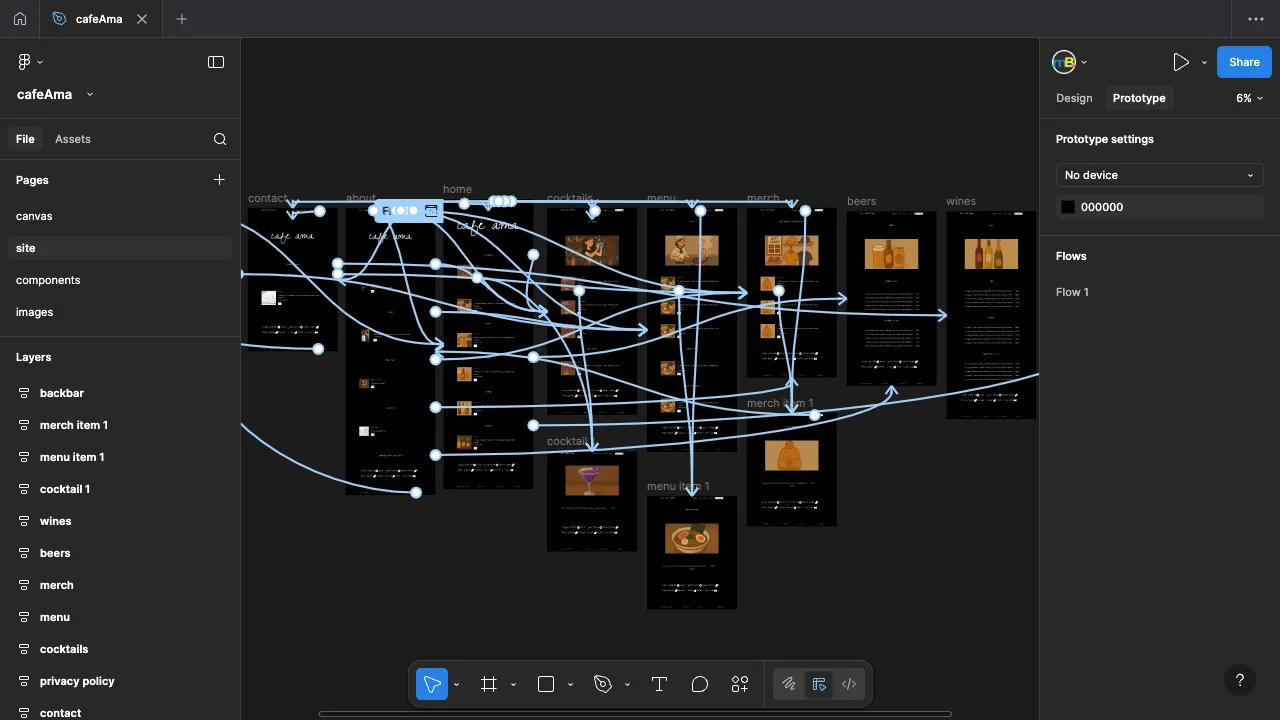Viewport: 1280px width, 720px height.
Task: Open the 6% zoom level dropdown
Action: [x=1249, y=98]
